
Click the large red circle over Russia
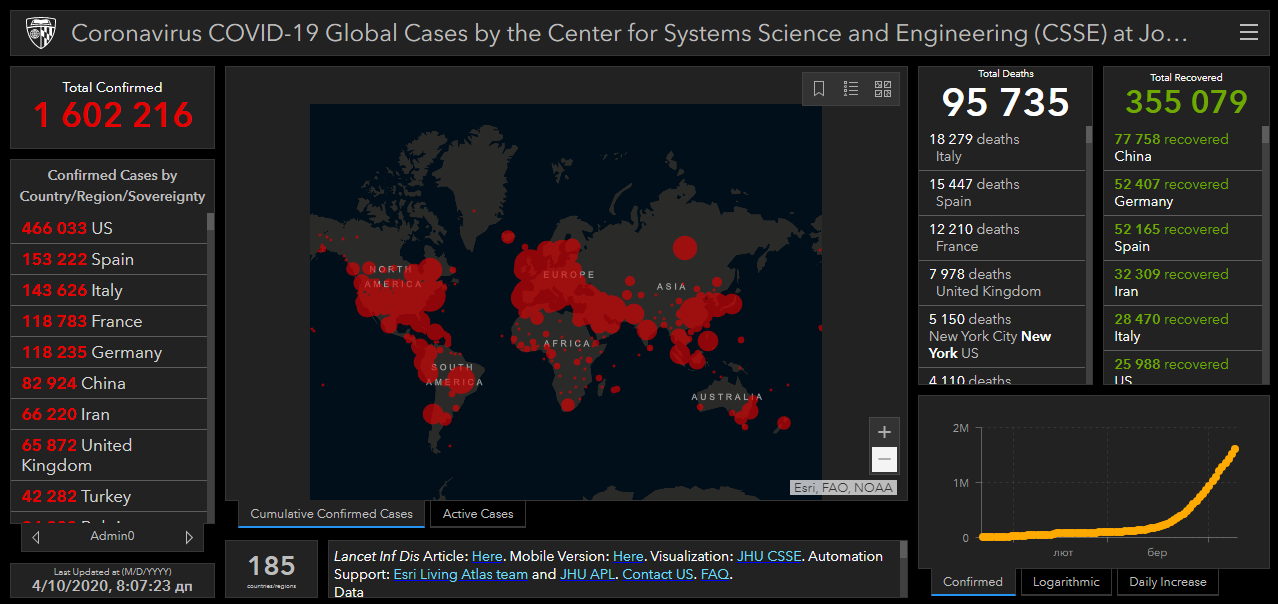[x=685, y=248]
